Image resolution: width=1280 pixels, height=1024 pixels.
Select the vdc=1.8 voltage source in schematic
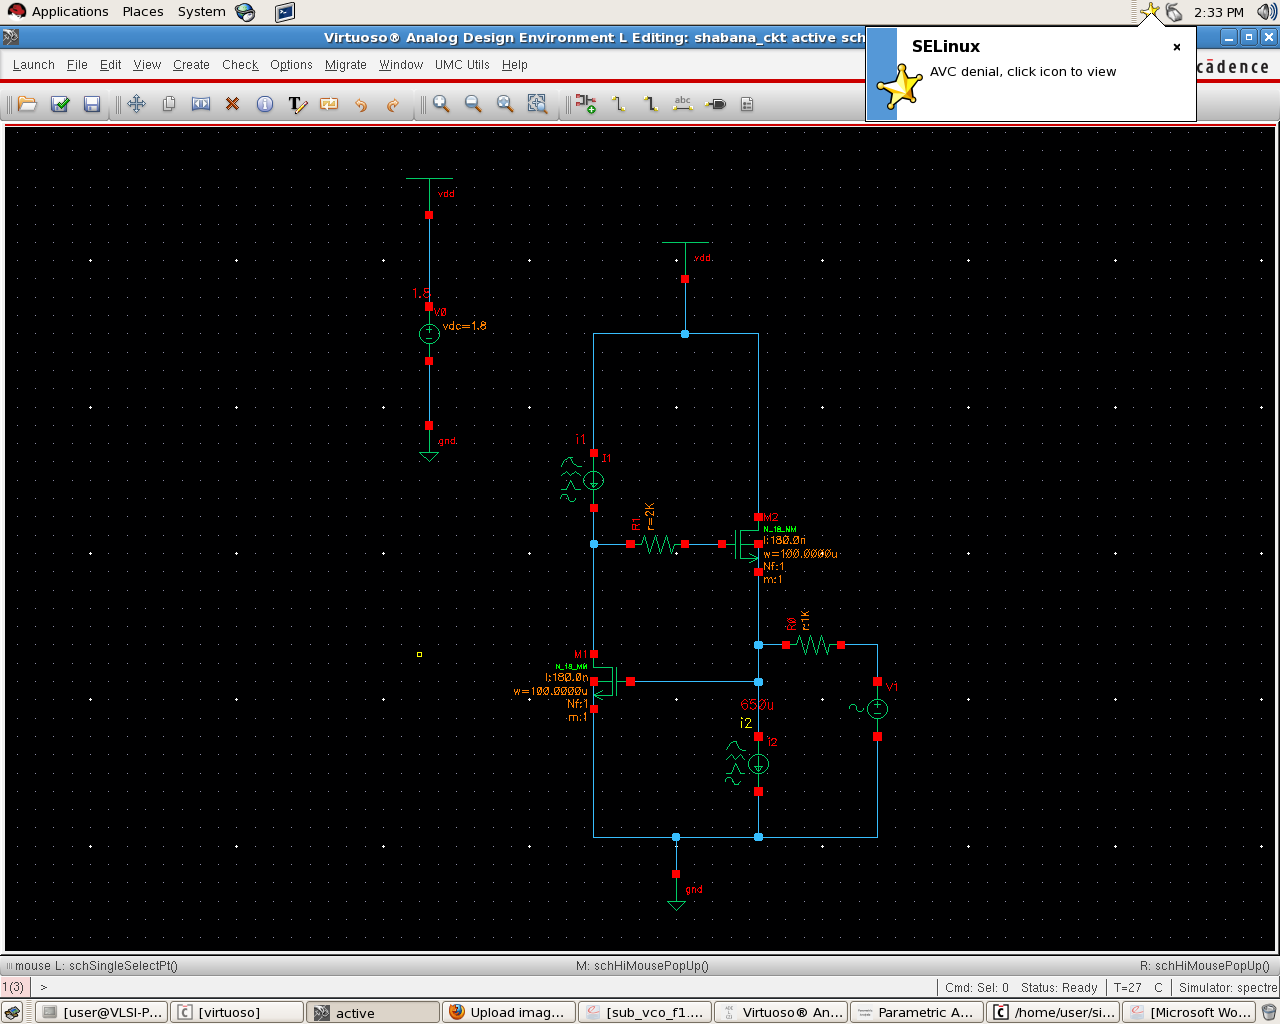pos(429,334)
